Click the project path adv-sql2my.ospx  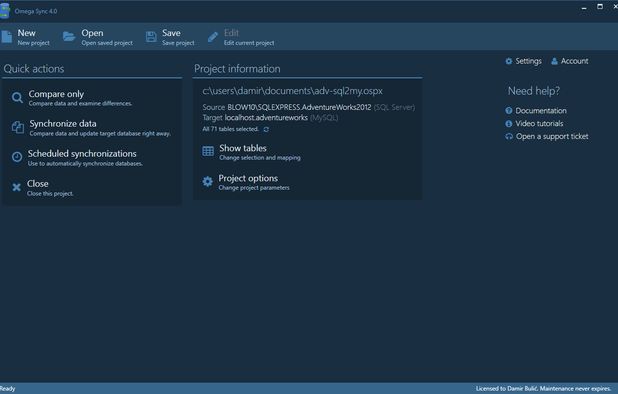292,91
